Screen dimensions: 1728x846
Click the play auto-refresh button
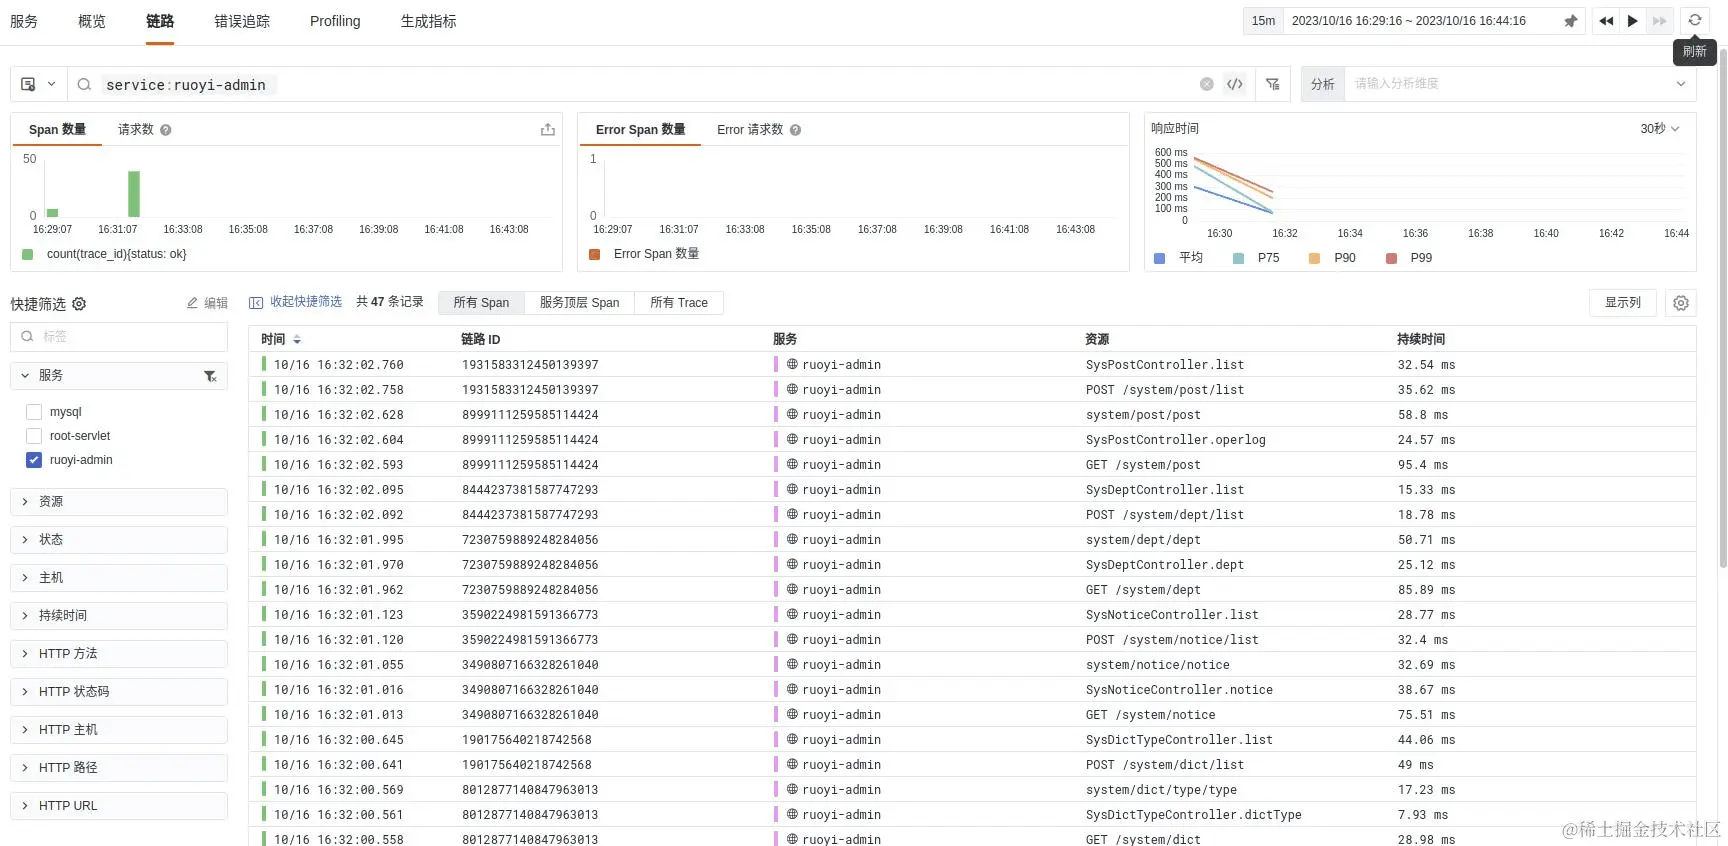tap(1632, 21)
